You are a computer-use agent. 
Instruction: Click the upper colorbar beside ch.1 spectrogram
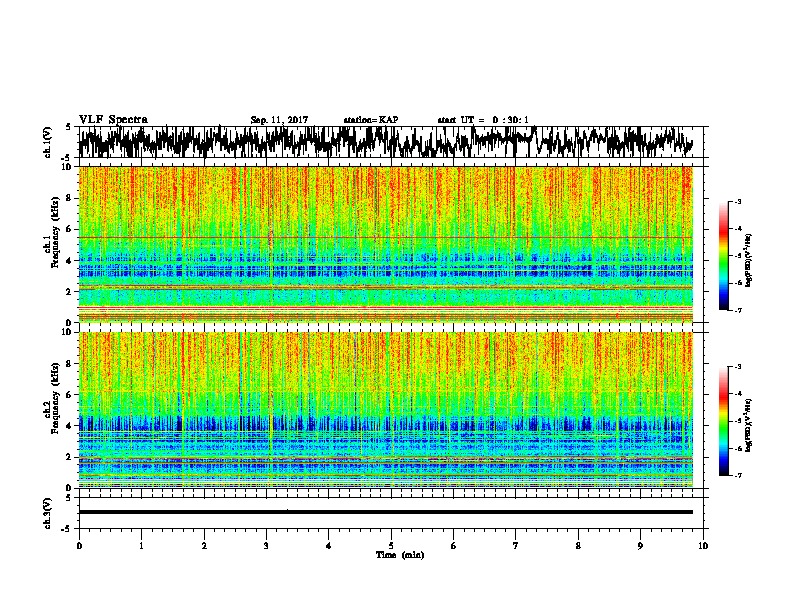coord(724,256)
